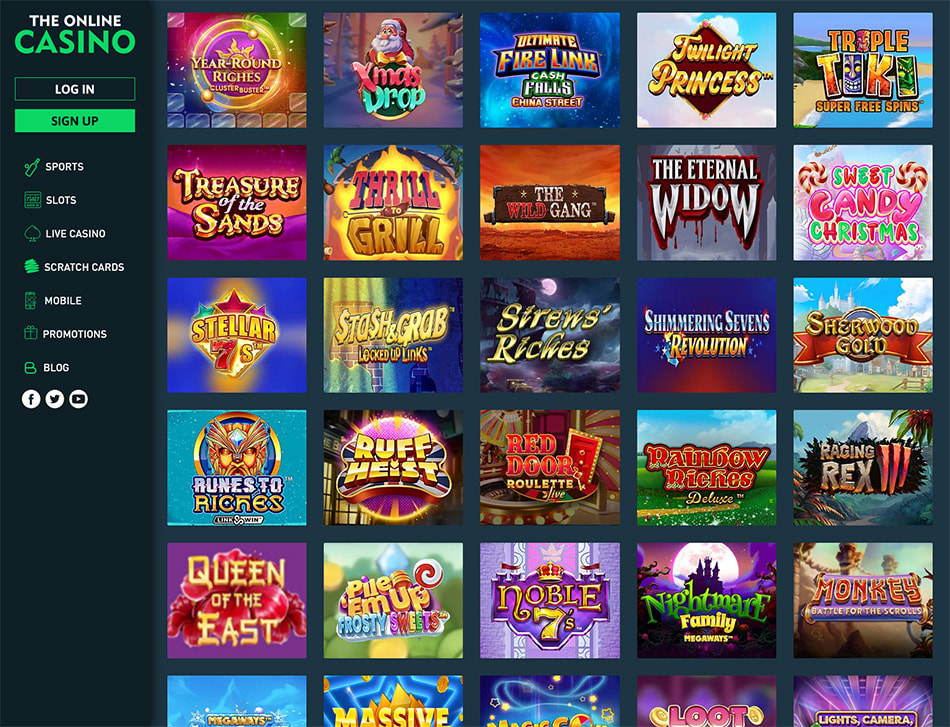Launch the Thrill to Grill slot
This screenshot has height=727, width=950.
(x=393, y=202)
